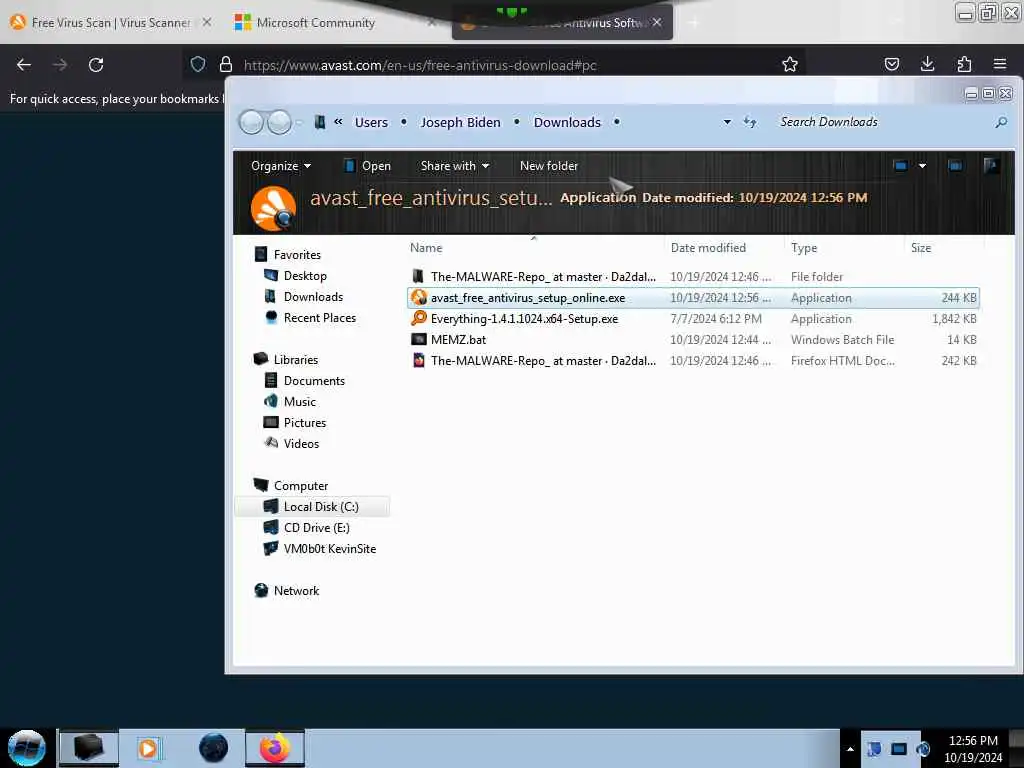Open the Pictures library
This screenshot has height=768, width=1024.
coord(304,423)
